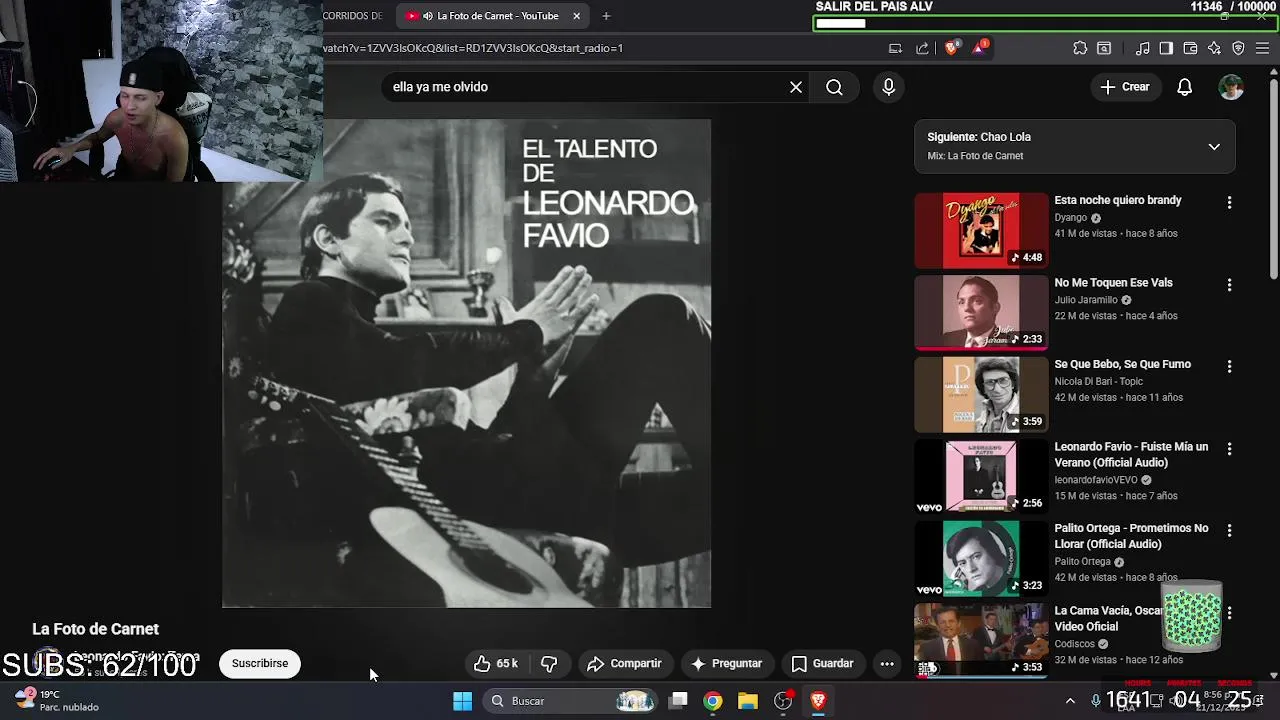Click Brave Rewards triangle icon

979,48
